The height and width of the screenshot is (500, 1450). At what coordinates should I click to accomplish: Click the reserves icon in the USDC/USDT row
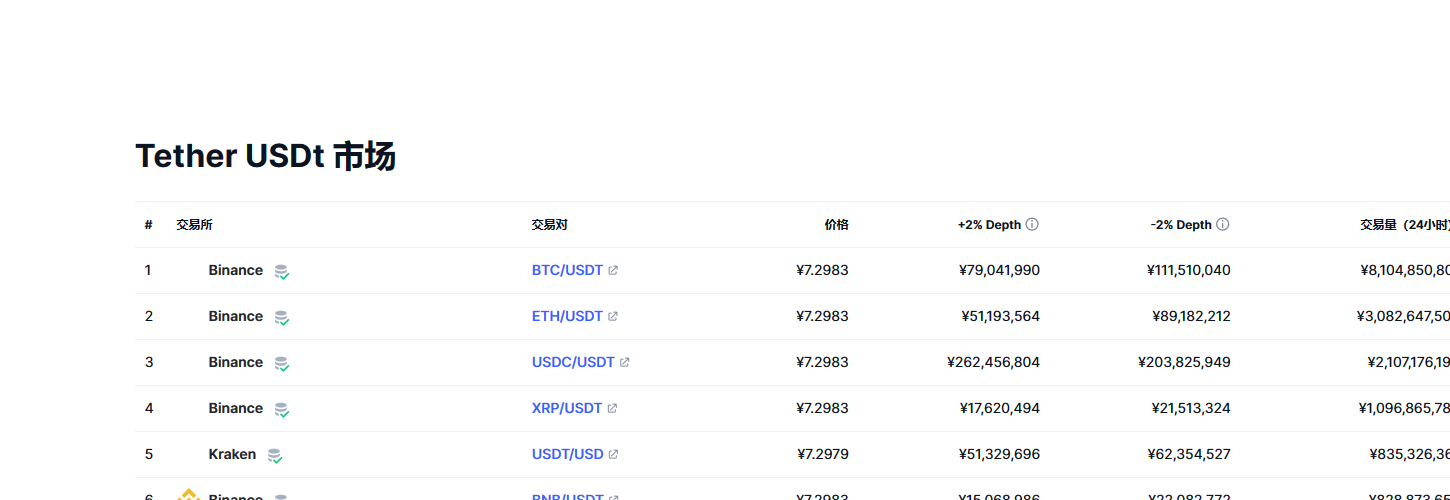point(282,363)
